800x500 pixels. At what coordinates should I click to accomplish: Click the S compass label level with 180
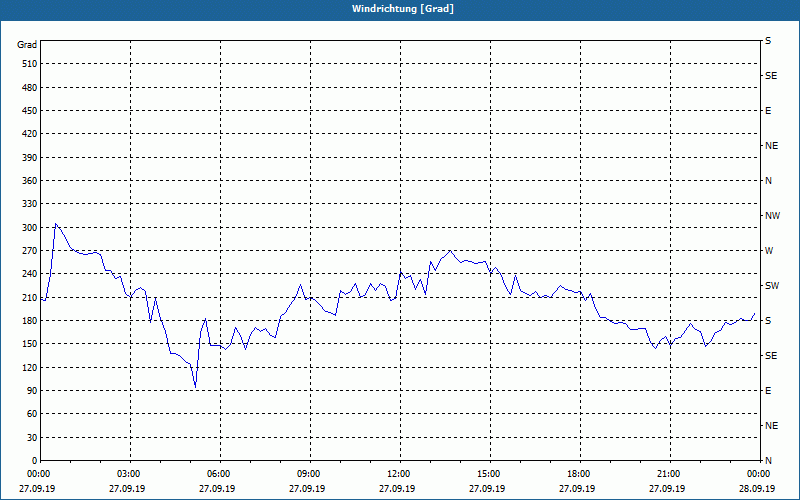[x=768, y=321]
